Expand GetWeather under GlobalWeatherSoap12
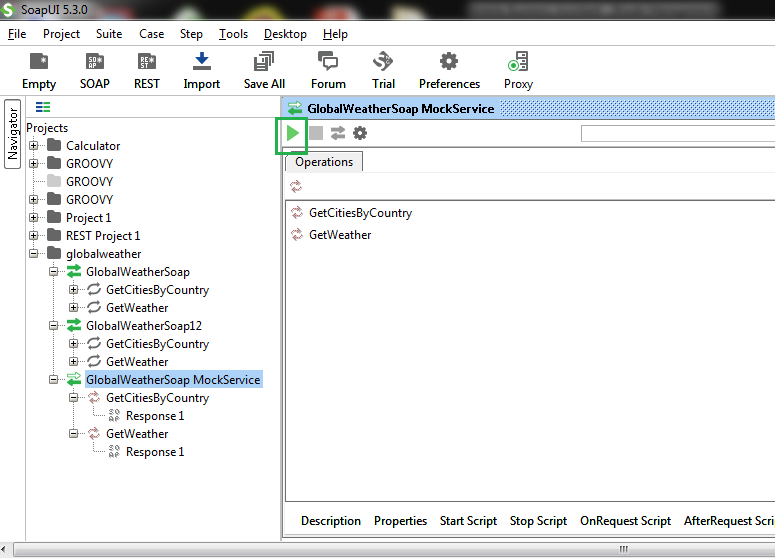 coord(74,361)
